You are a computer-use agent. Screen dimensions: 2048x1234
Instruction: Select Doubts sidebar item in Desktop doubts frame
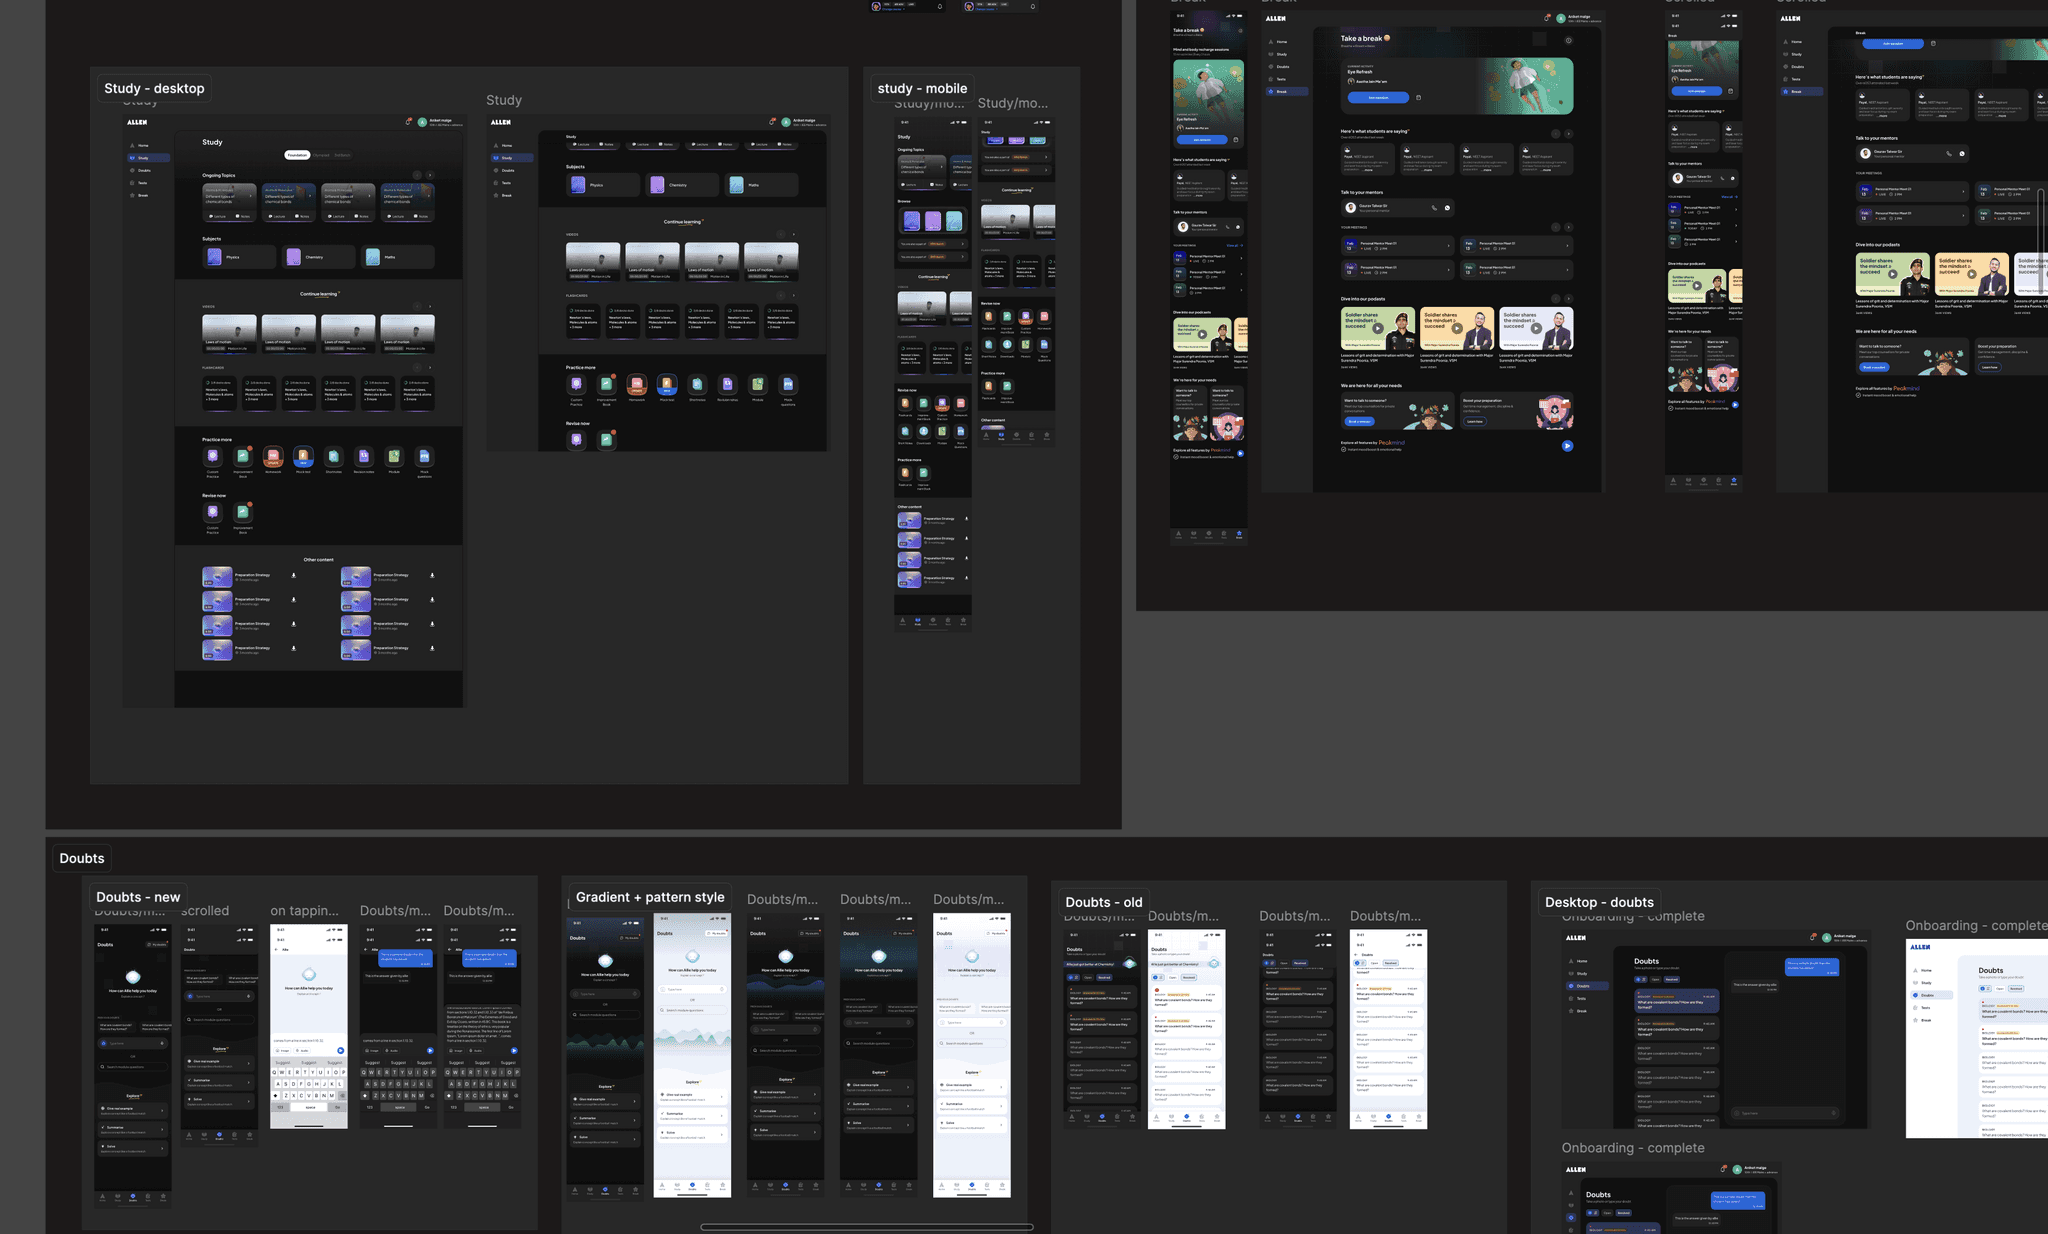(1583, 986)
